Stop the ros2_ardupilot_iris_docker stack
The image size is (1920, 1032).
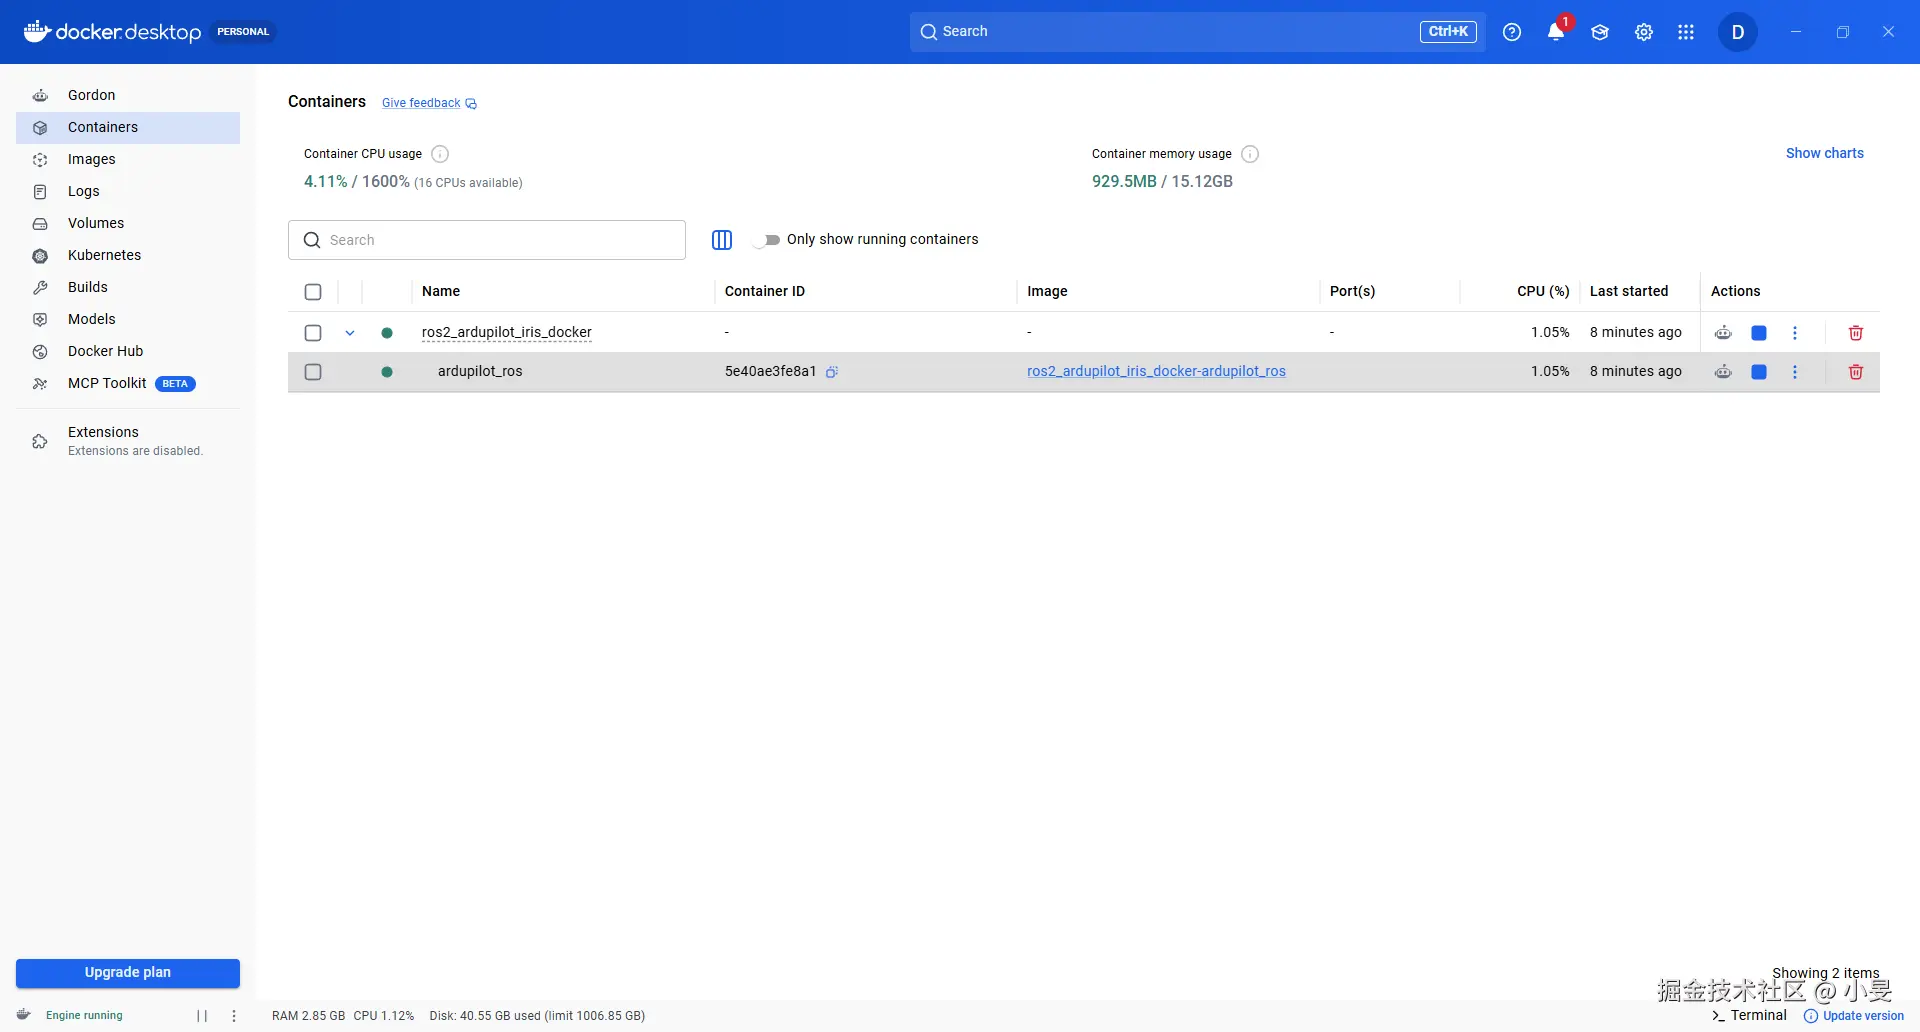[1759, 333]
